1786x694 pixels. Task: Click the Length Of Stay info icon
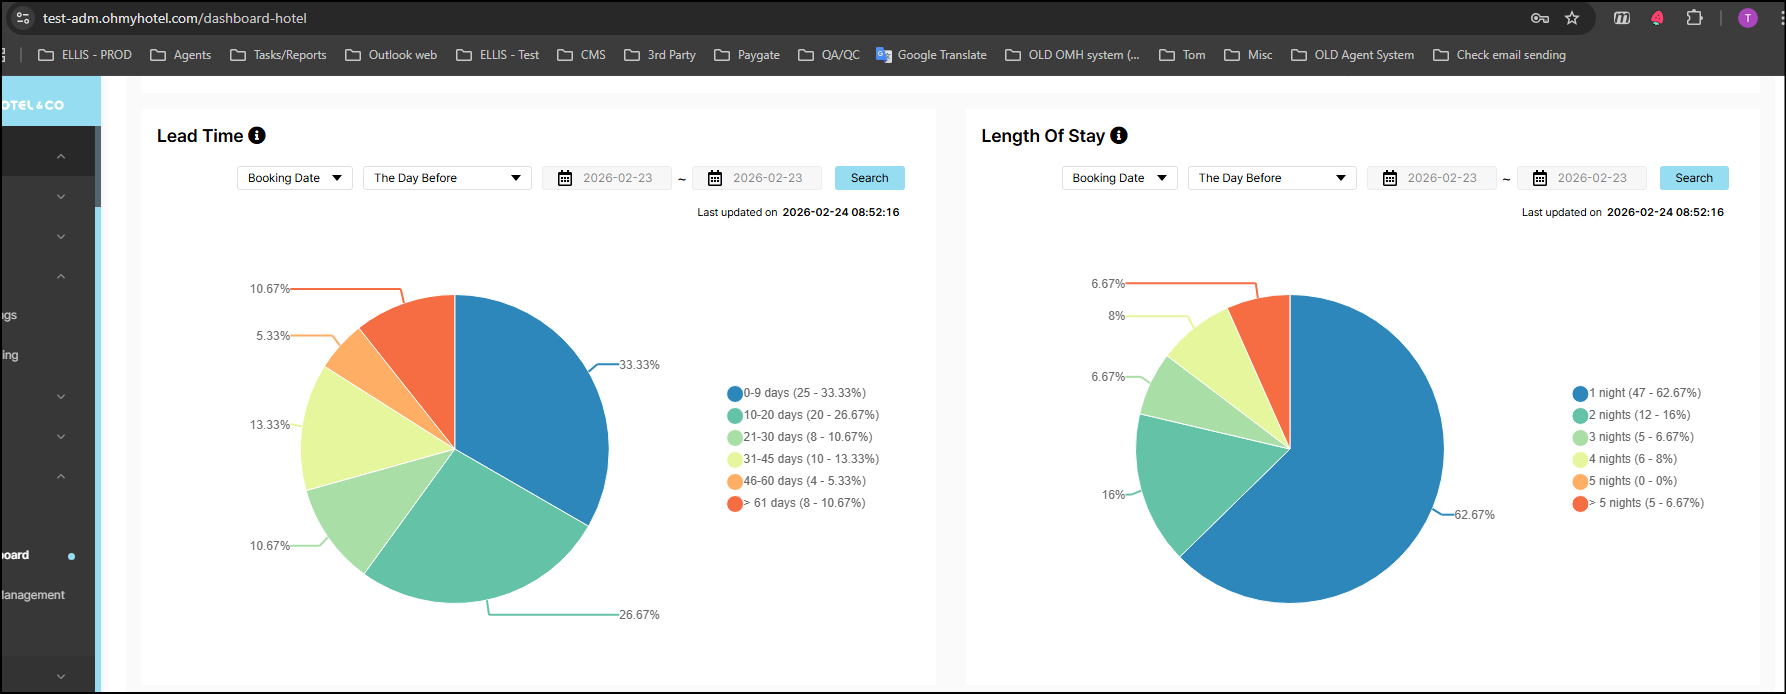[x=1119, y=135]
